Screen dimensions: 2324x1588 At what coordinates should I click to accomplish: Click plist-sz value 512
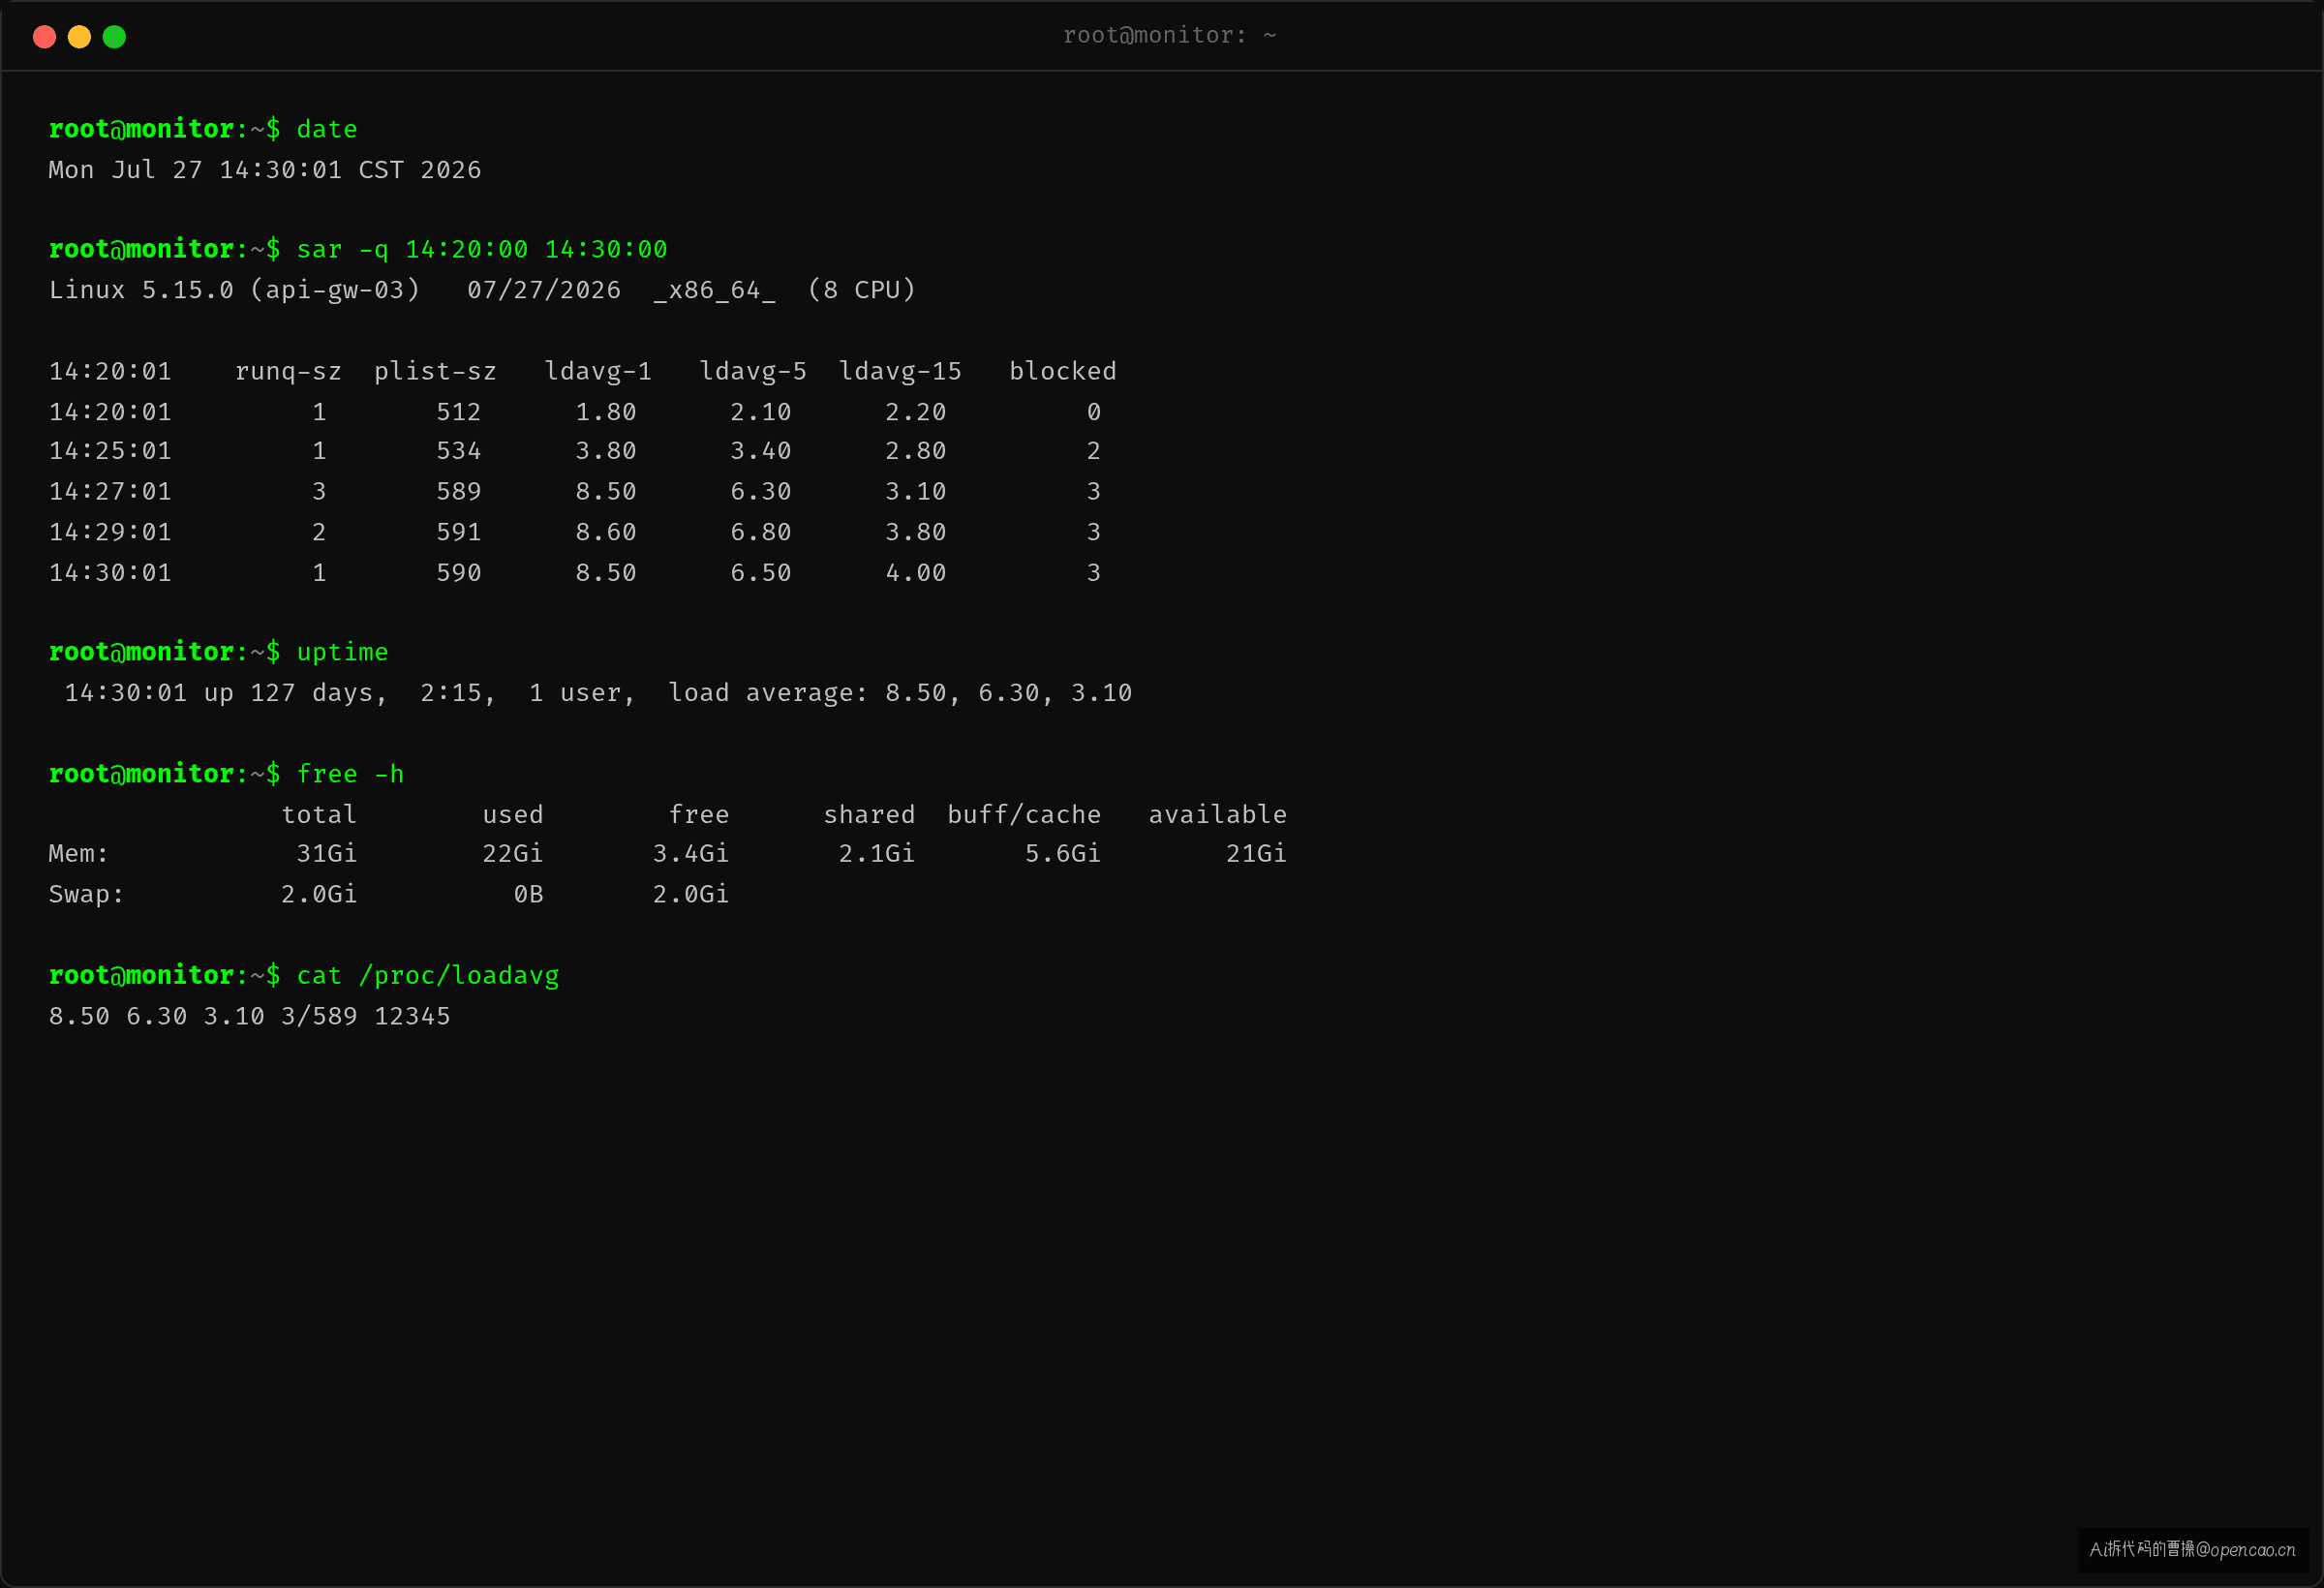click(459, 412)
